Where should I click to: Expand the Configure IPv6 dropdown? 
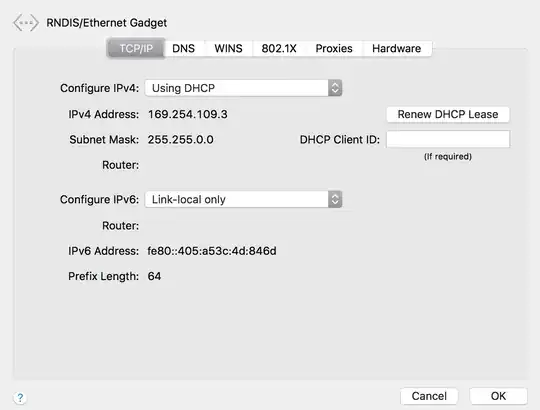[x=243, y=199]
